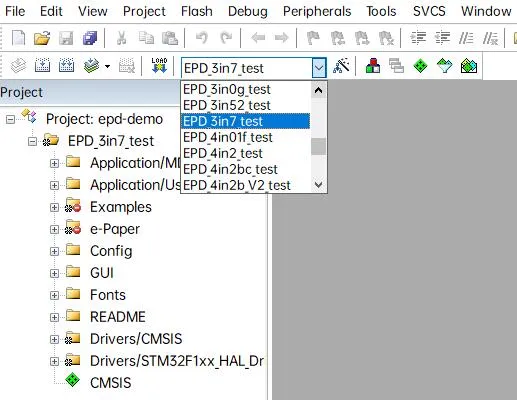The image size is (517, 400).
Task: Open the File menu
Action: 15,11
